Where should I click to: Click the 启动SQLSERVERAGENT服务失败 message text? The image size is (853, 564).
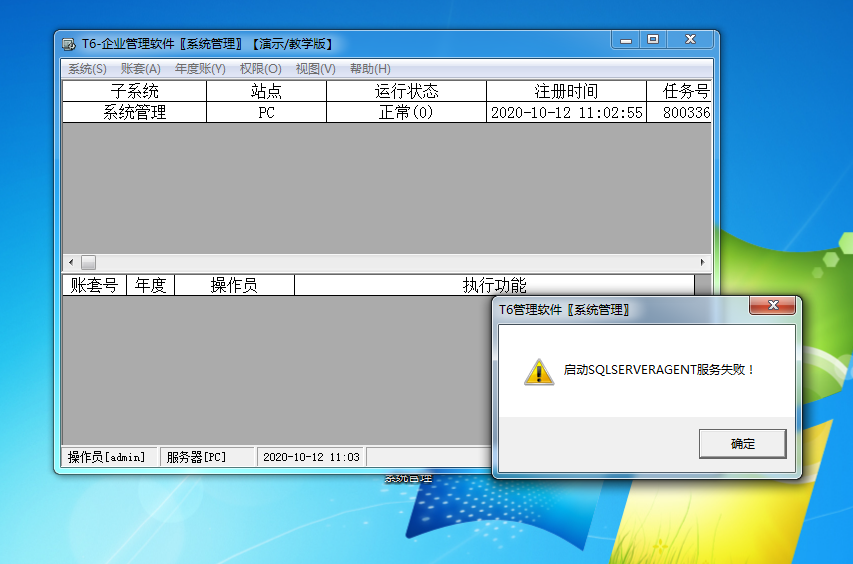pyautogui.click(x=658, y=370)
